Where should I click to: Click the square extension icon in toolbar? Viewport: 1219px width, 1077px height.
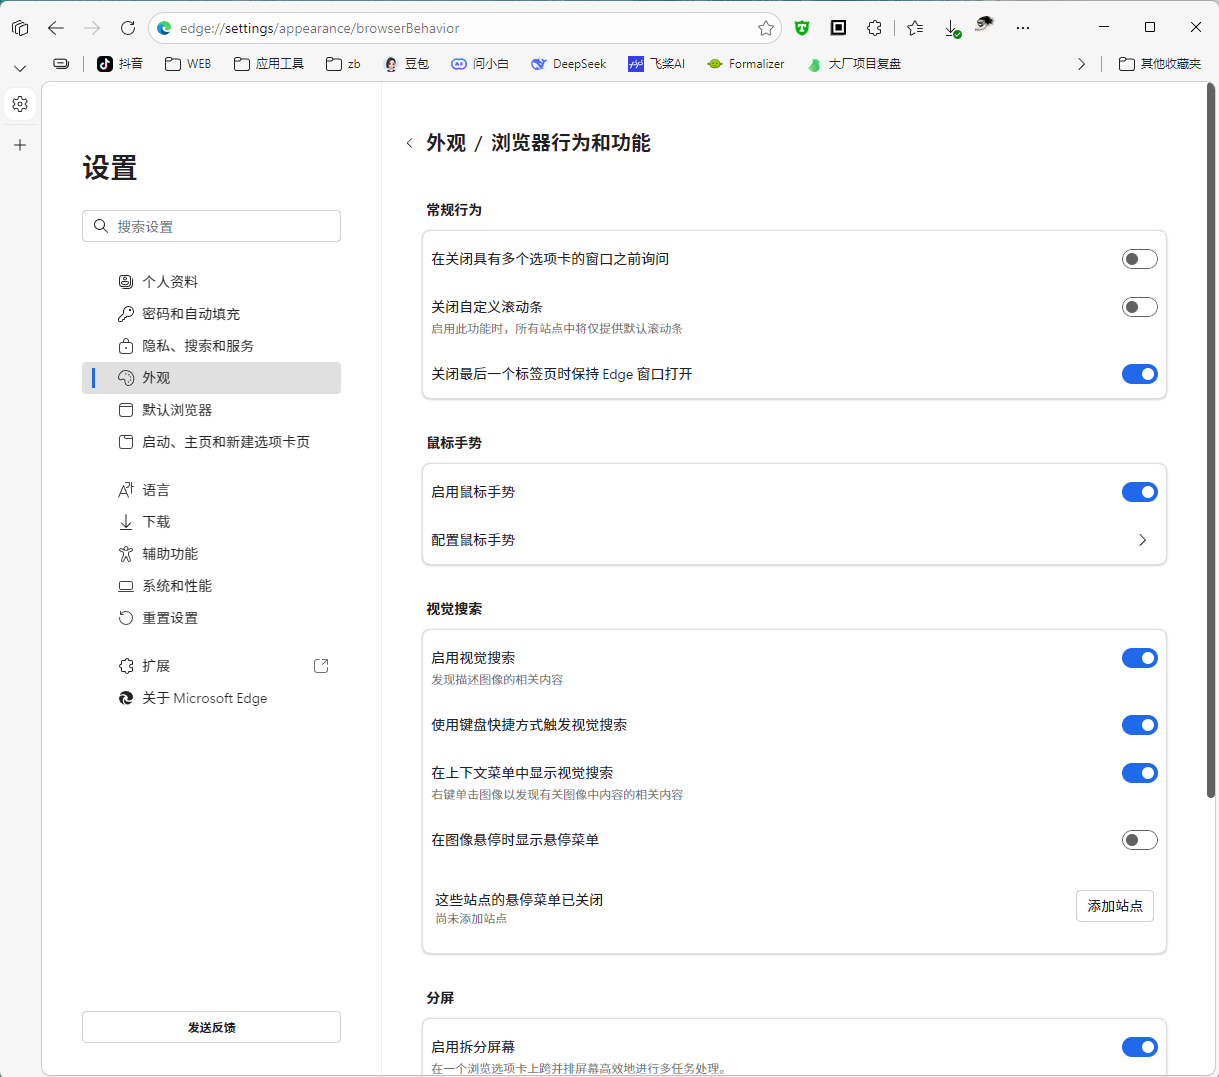839,28
